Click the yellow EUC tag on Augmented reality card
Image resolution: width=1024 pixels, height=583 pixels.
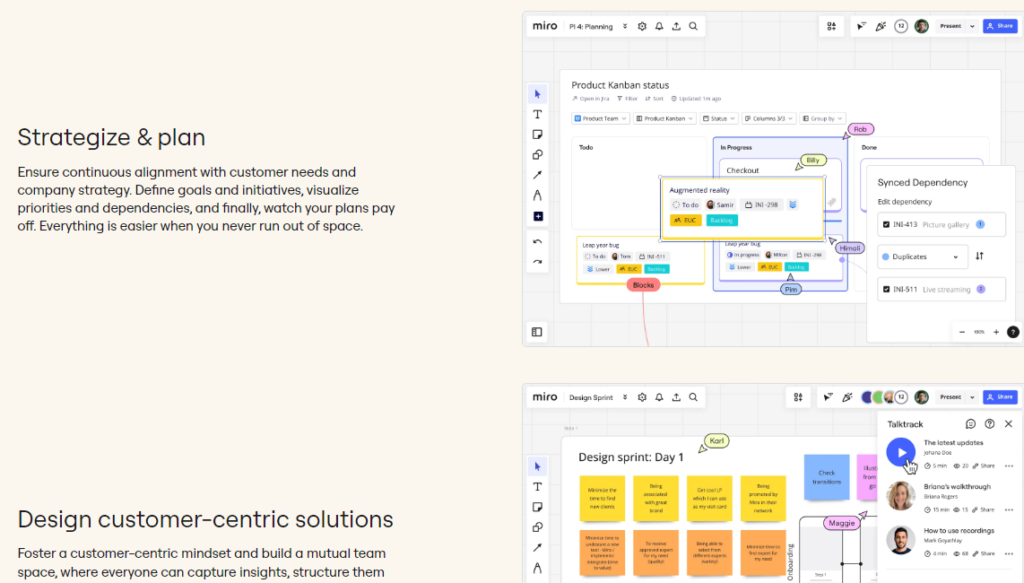coord(685,221)
